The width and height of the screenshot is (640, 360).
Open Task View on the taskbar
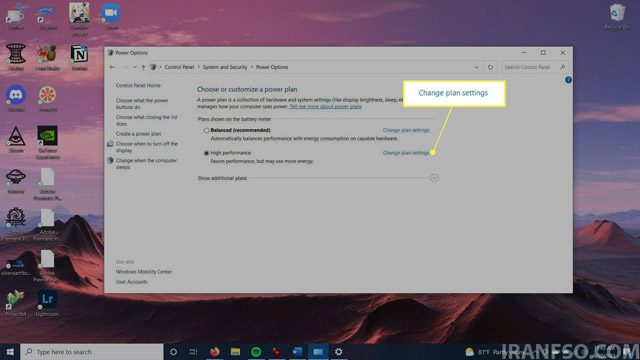pyautogui.click(x=193, y=351)
